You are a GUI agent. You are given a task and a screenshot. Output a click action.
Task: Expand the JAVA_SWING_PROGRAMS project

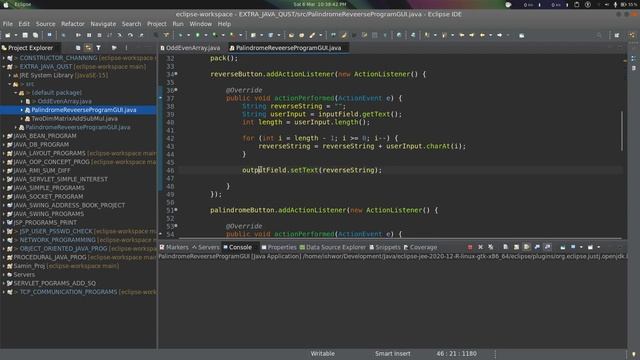click(x=4, y=214)
